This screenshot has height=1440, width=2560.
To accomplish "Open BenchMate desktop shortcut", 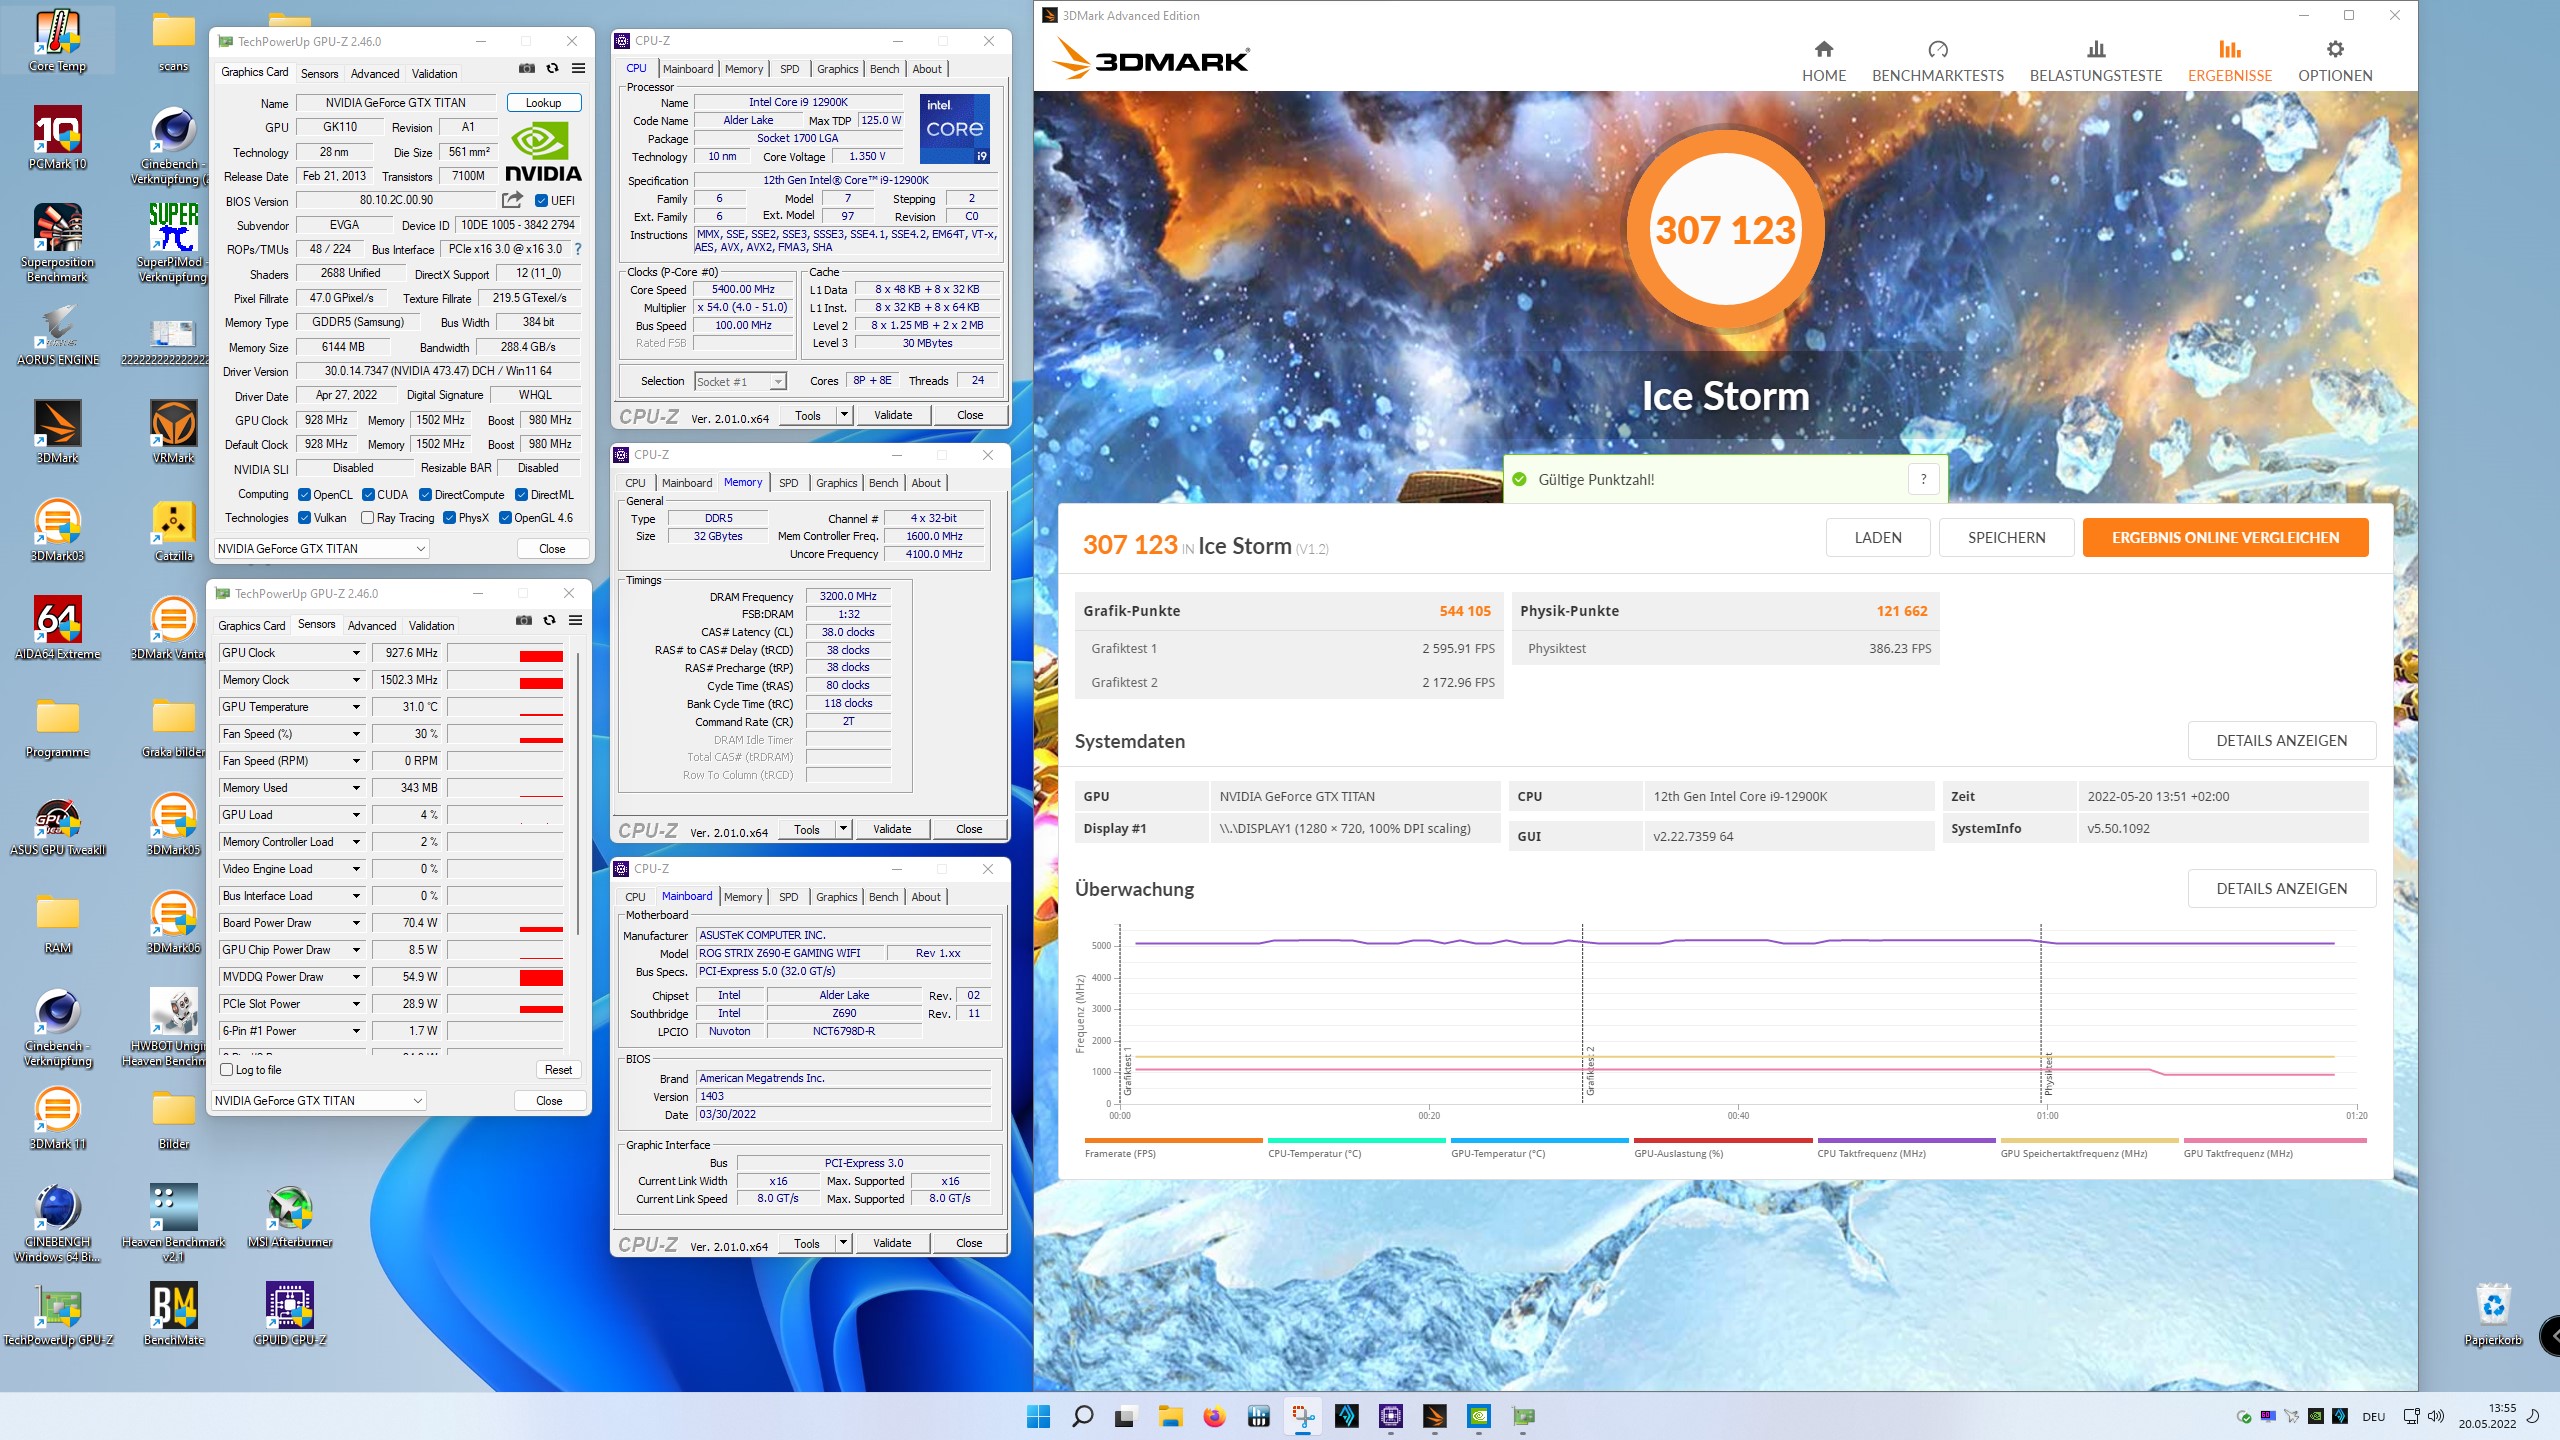I will pyautogui.click(x=173, y=1313).
